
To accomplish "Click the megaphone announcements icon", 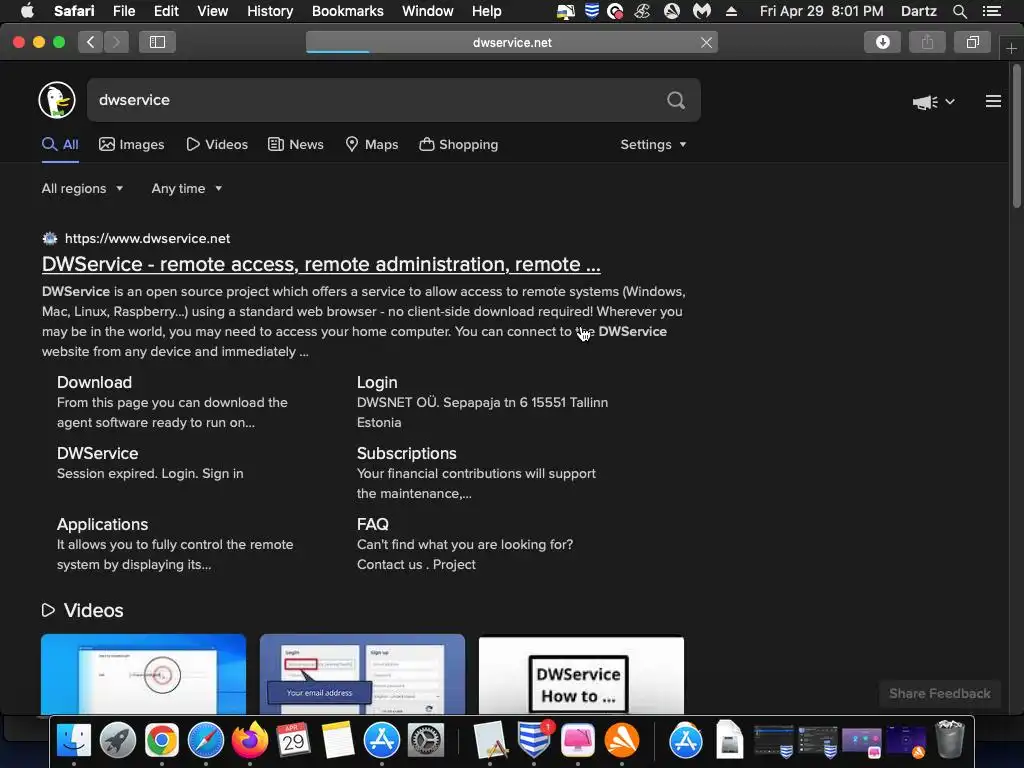I will pos(925,102).
